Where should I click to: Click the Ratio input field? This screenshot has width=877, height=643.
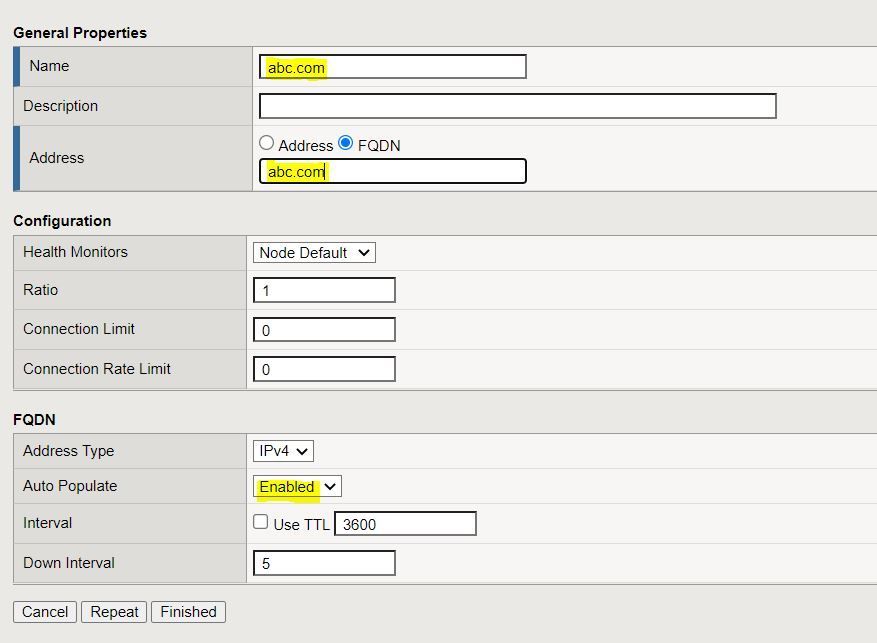pos(324,291)
